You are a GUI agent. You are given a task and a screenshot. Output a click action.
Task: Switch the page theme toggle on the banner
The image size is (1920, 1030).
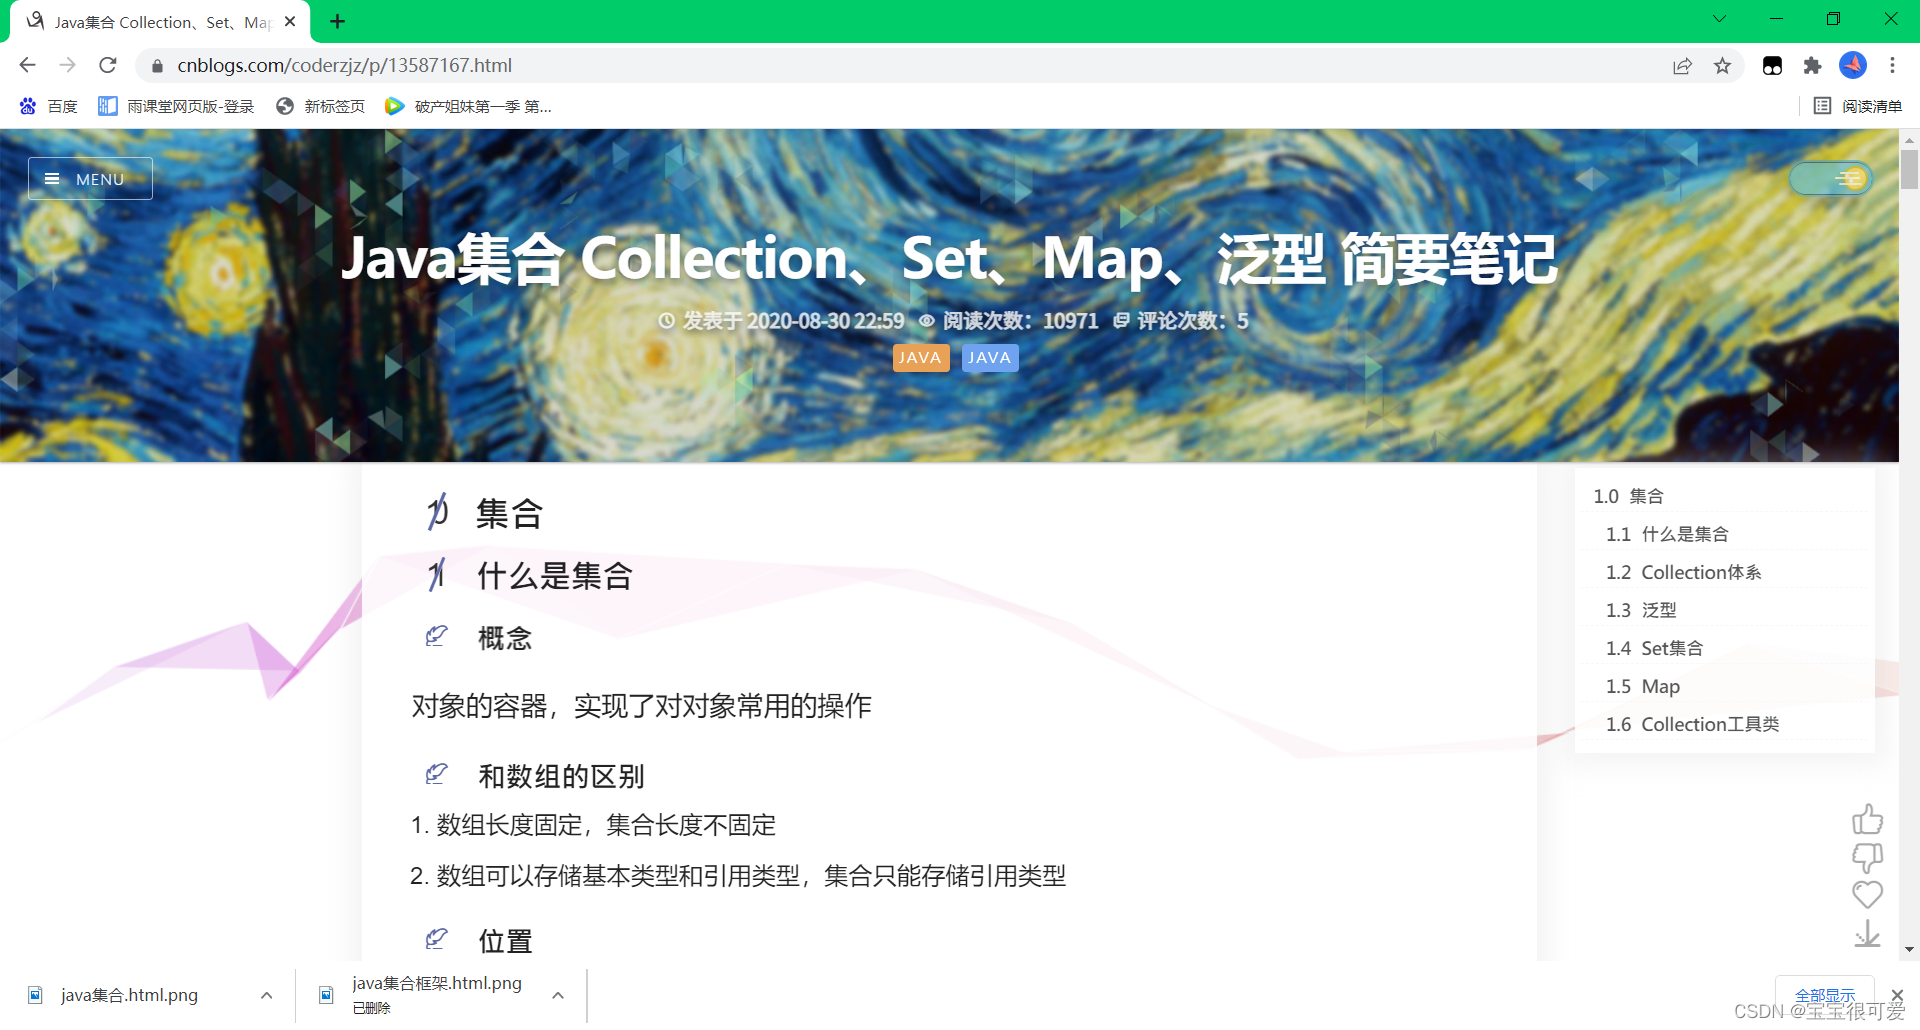[x=1830, y=178]
